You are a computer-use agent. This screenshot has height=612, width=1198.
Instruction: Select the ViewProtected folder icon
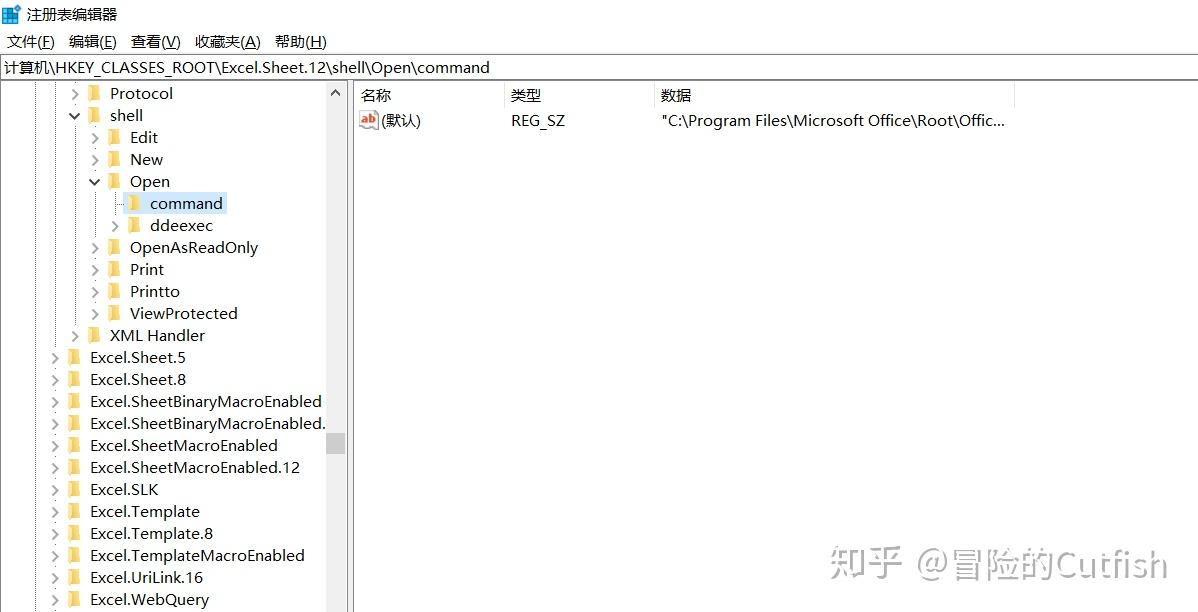115,313
